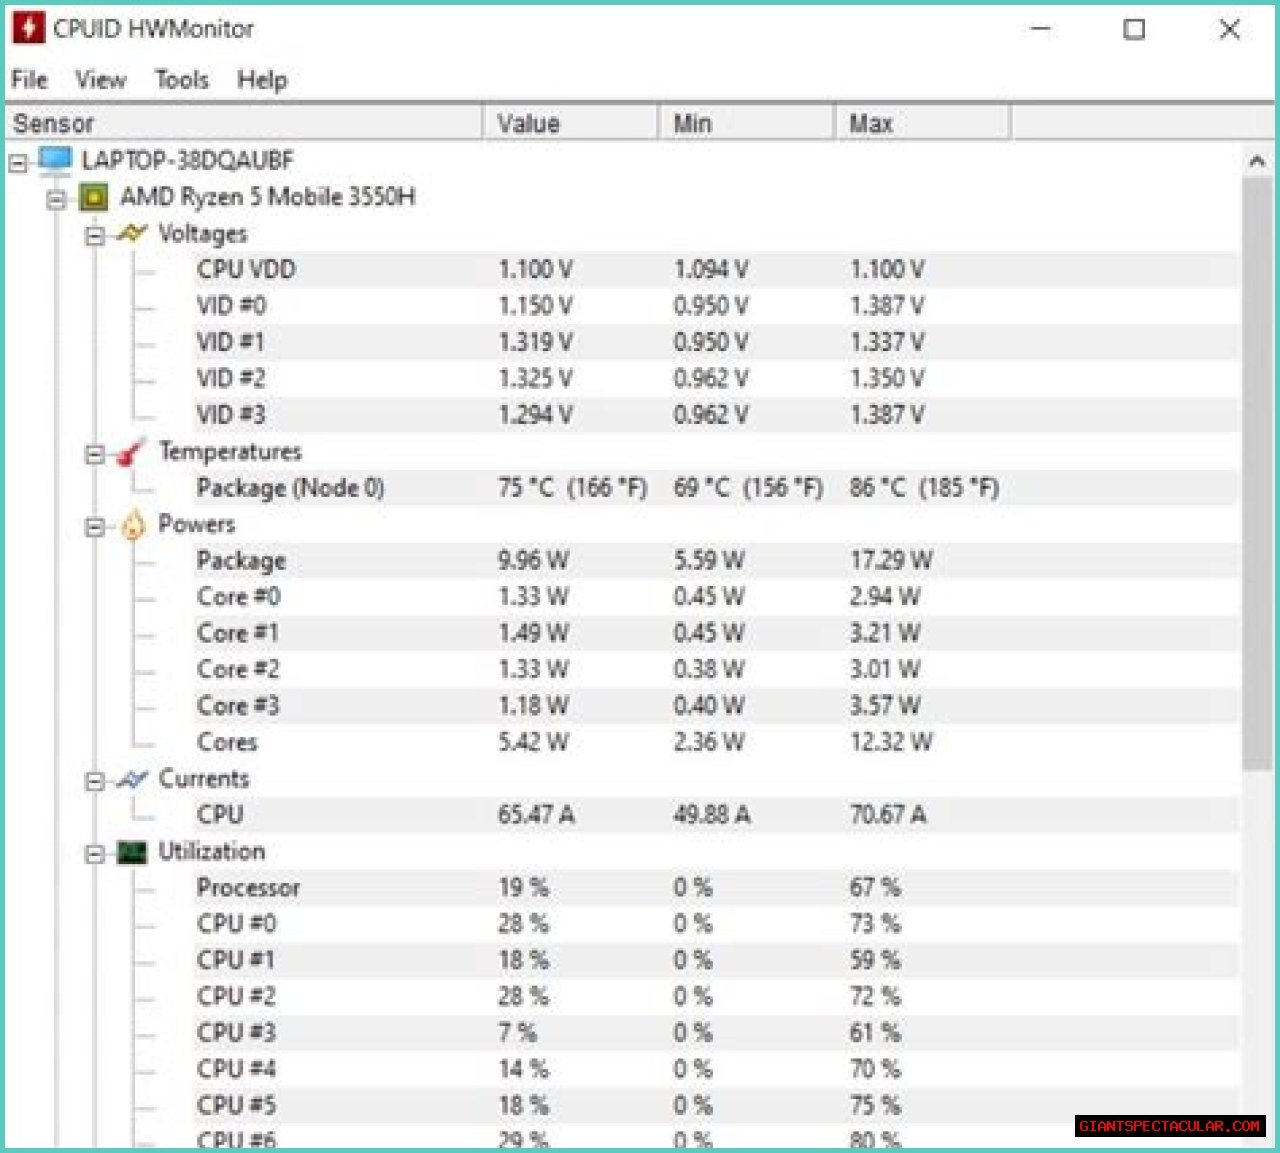The height and width of the screenshot is (1153, 1280).
Task: Open the Tools menu
Action: [181, 80]
